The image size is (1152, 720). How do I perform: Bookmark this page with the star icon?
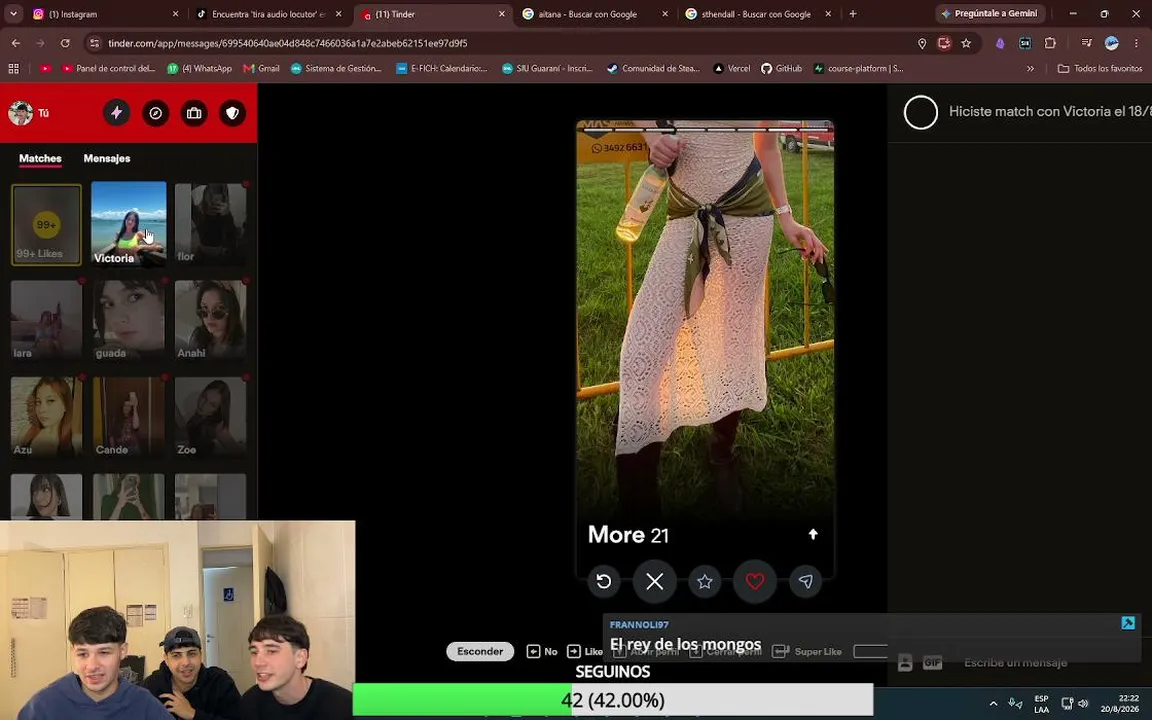(x=966, y=43)
